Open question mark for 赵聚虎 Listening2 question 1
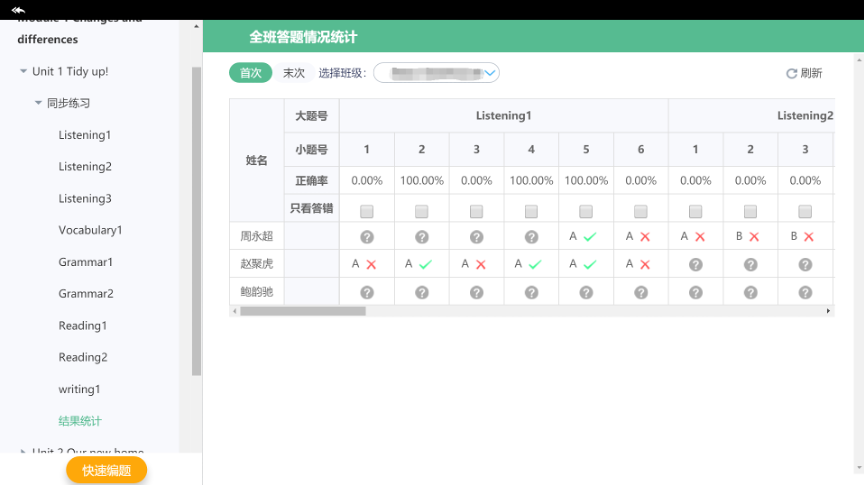 tap(696, 265)
